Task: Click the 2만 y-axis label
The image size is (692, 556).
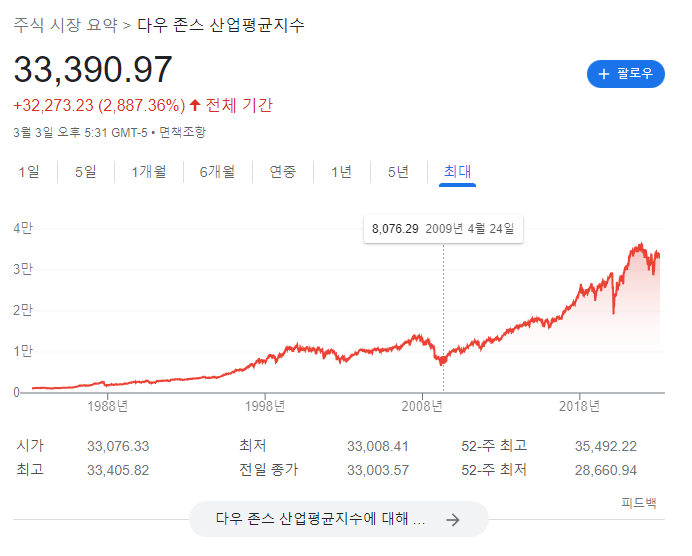Action: pos(23,310)
